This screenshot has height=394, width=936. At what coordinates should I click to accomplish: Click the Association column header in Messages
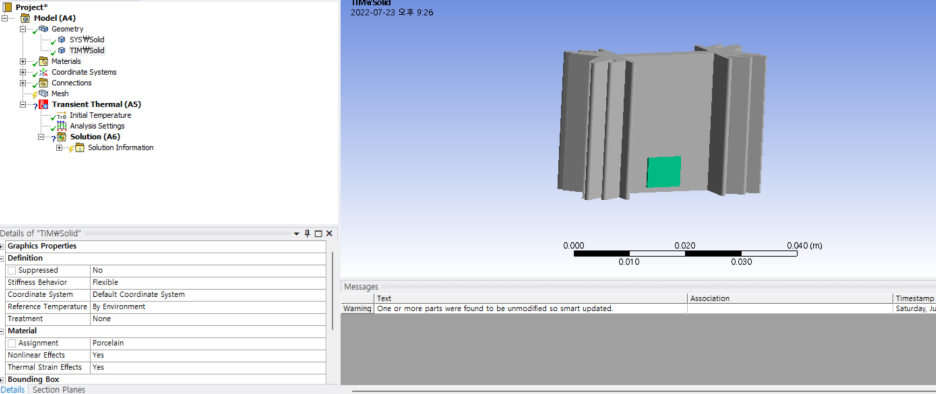[x=790, y=298]
